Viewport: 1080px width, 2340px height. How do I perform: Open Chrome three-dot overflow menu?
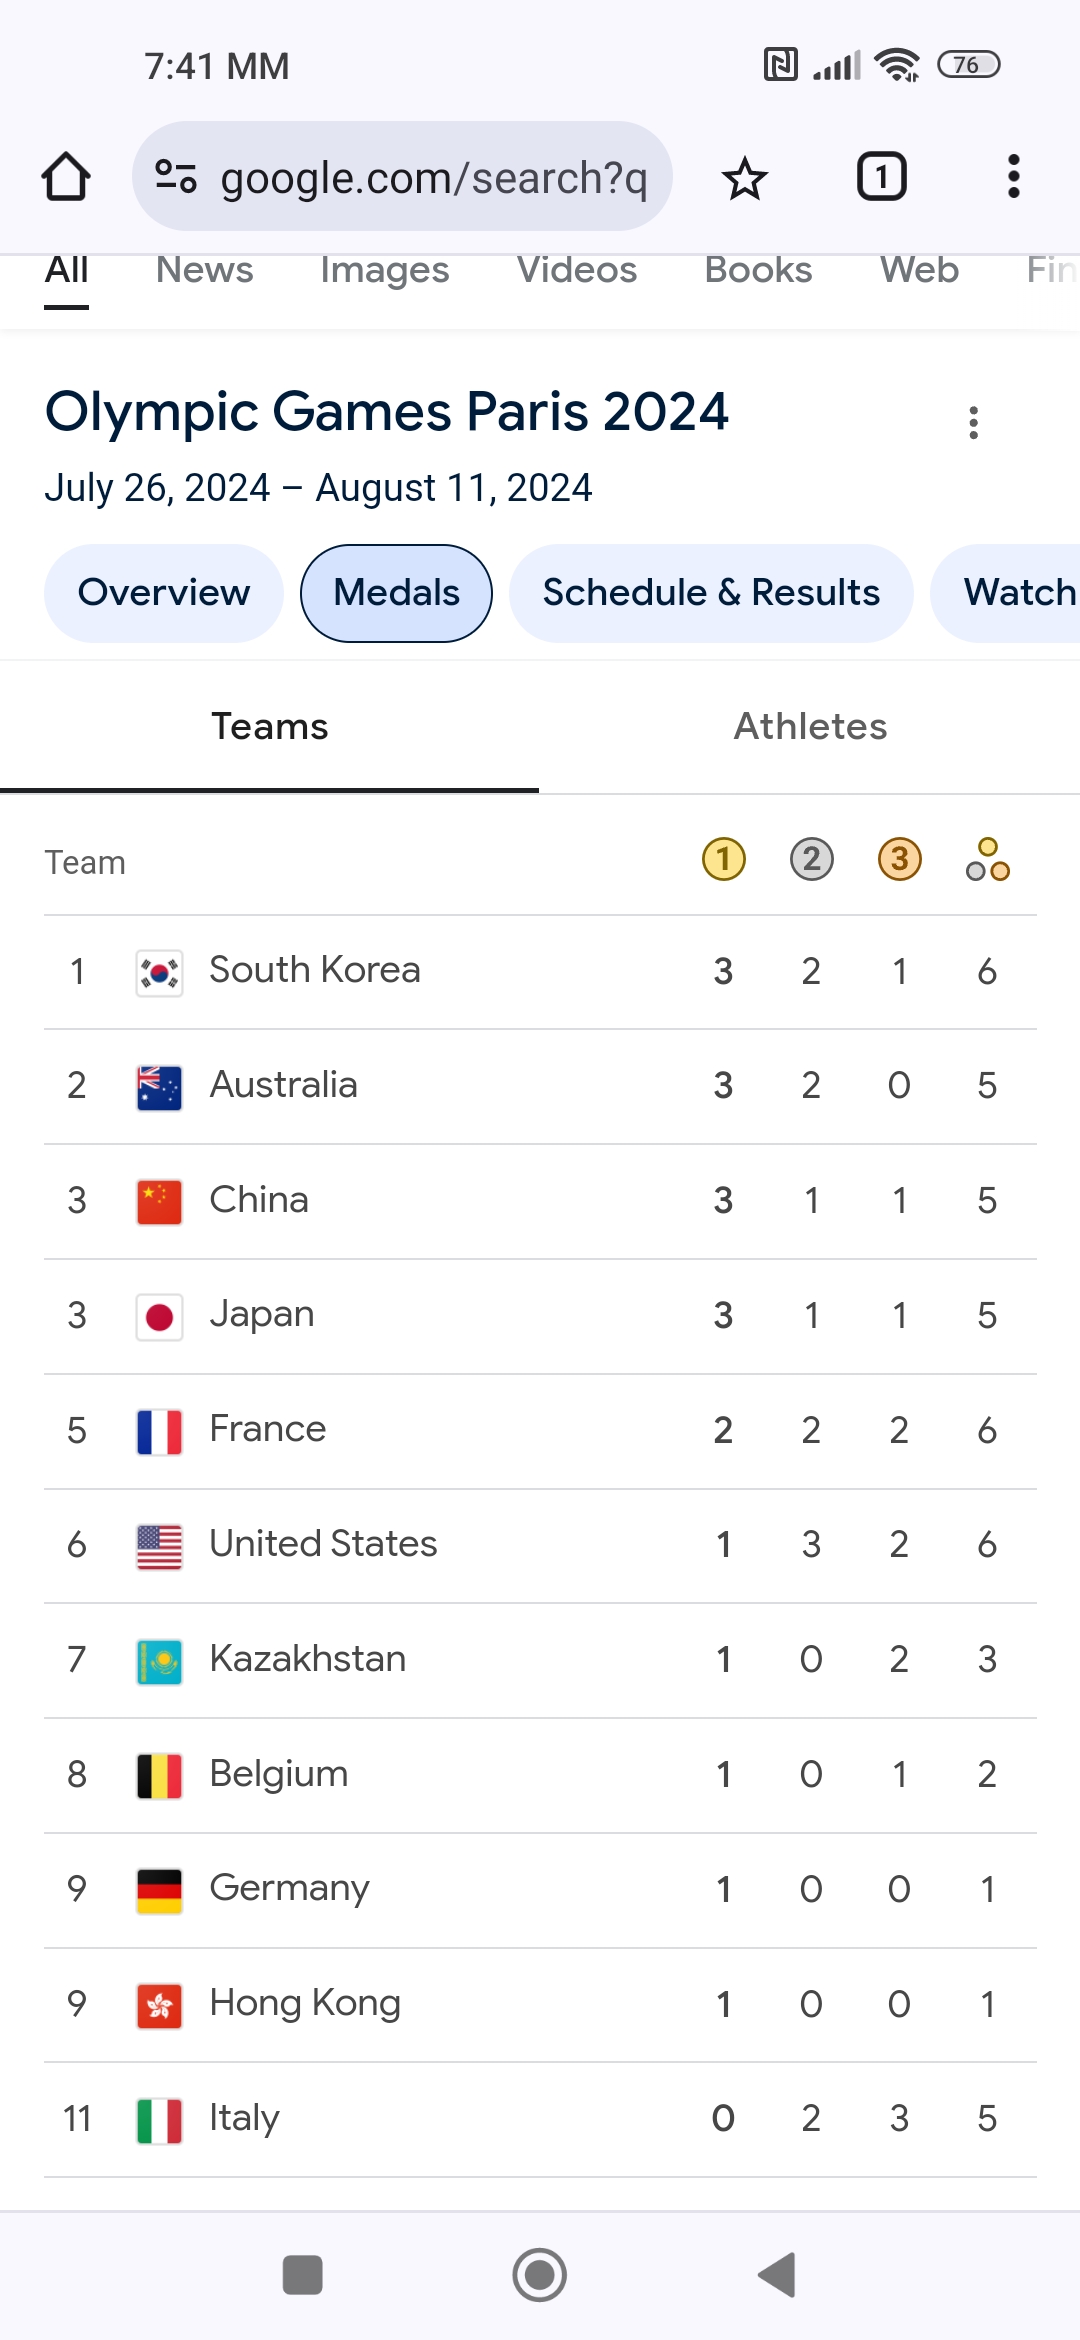click(x=1013, y=177)
